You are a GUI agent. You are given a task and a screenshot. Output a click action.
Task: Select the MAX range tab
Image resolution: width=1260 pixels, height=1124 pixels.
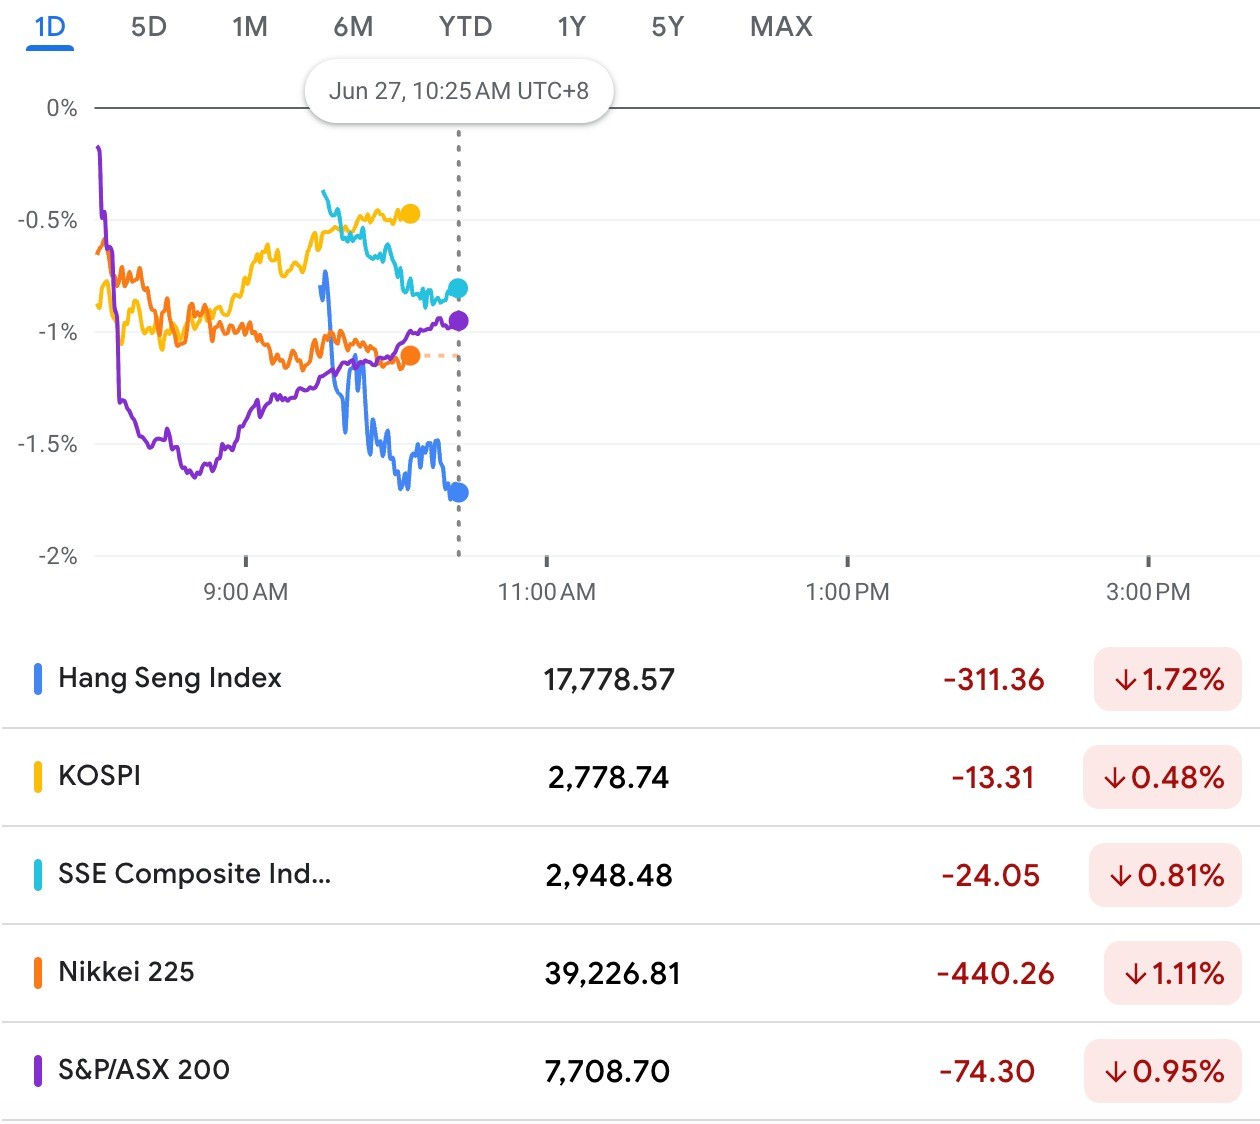pyautogui.click(x=781, y=27)
